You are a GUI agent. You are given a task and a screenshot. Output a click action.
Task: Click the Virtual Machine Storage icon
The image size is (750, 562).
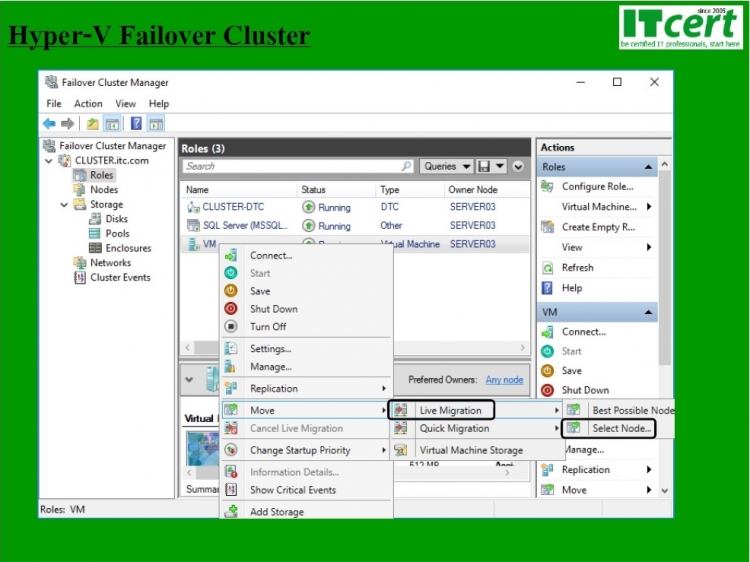(401, 450)
